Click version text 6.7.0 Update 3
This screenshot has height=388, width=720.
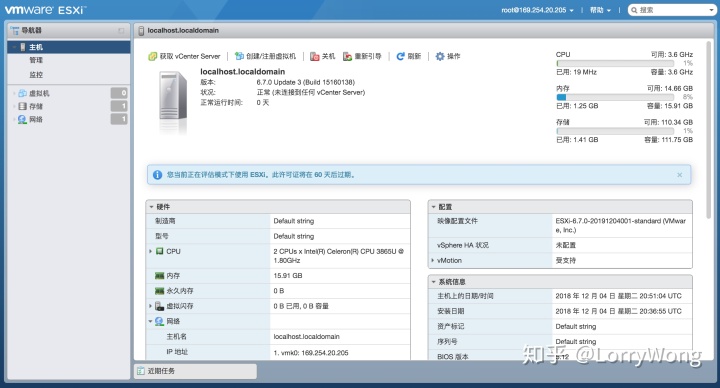(306, 82)
